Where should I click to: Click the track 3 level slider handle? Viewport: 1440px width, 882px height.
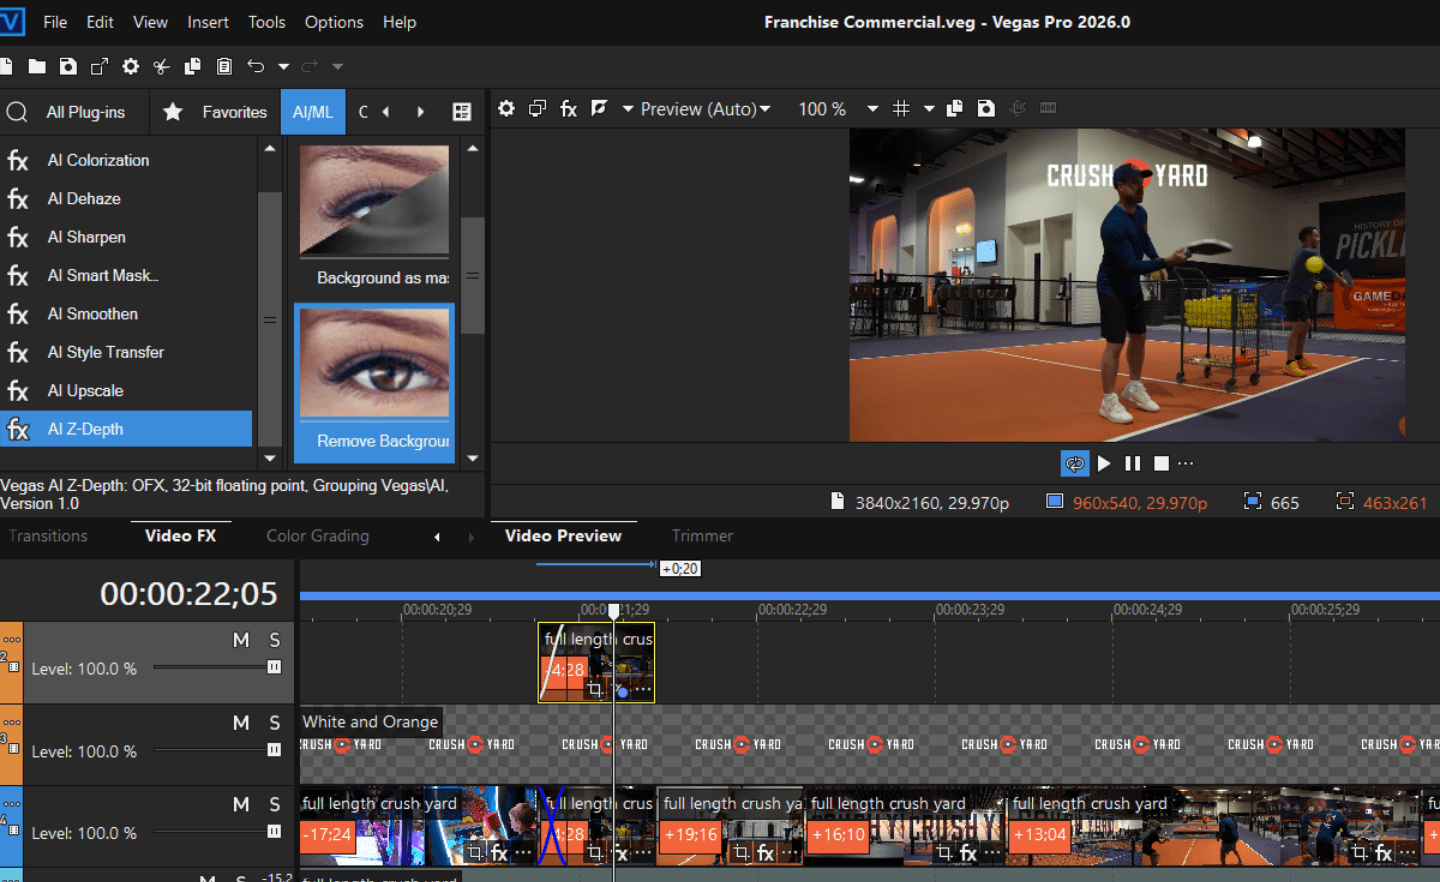(274, 750)
